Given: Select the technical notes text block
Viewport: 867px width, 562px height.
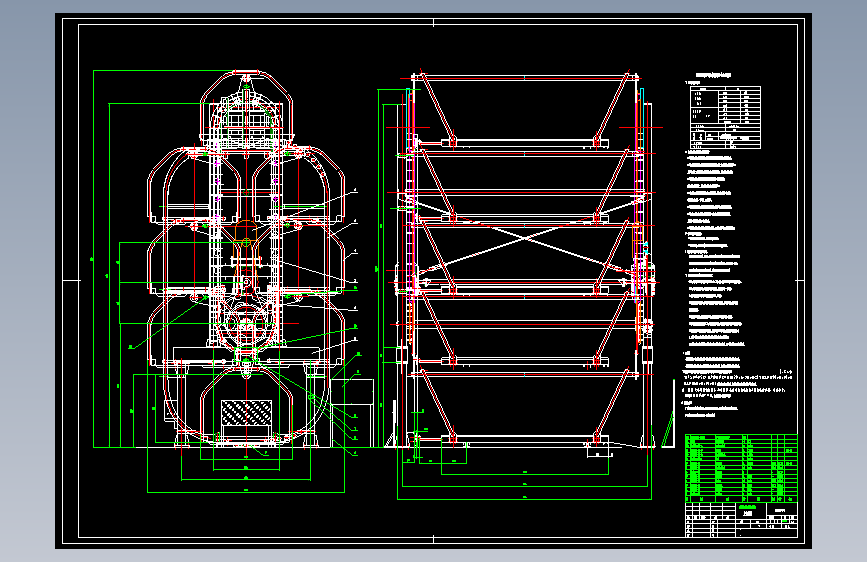Looking at the screenshot, I should pos(715,250).
